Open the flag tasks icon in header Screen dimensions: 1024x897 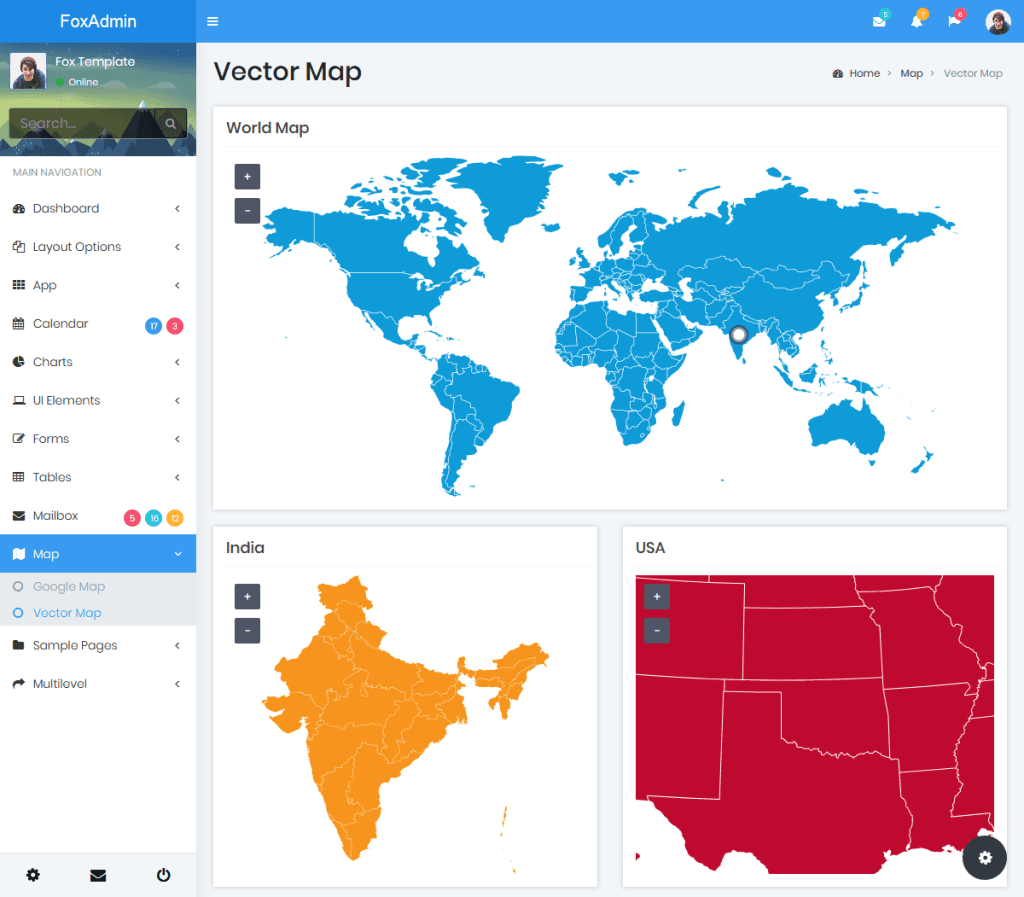954,22
